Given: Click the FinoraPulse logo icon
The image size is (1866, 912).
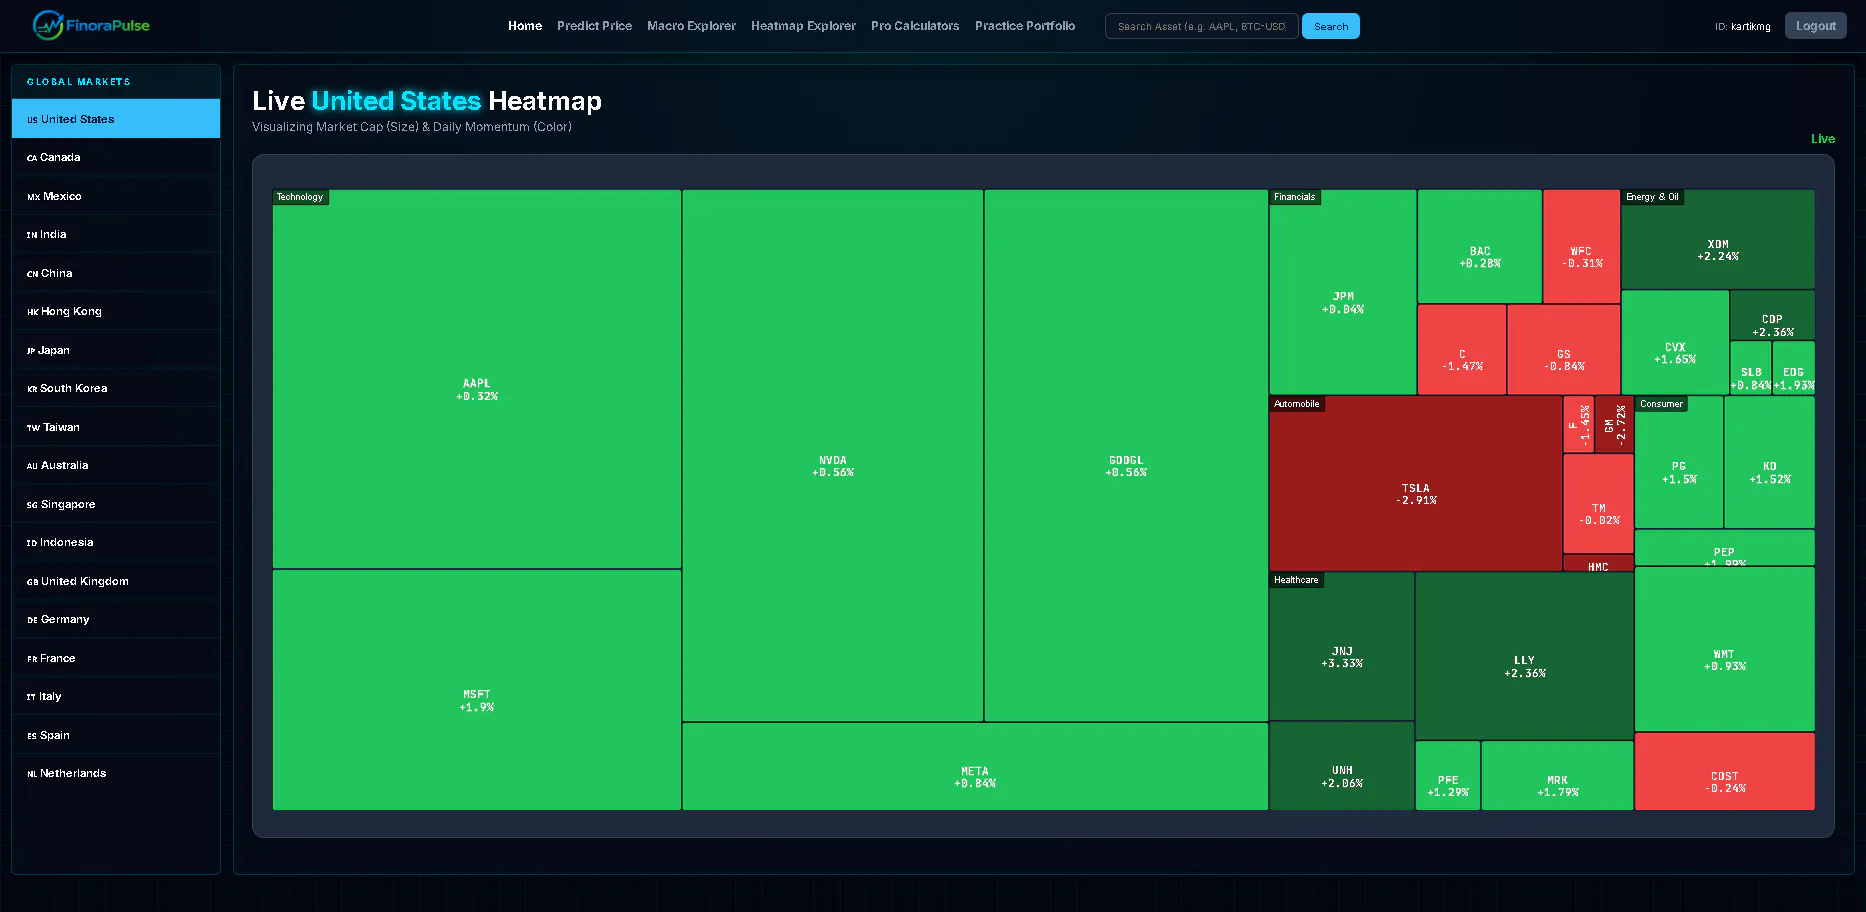Looking at the screenshot, I should 48,25.
